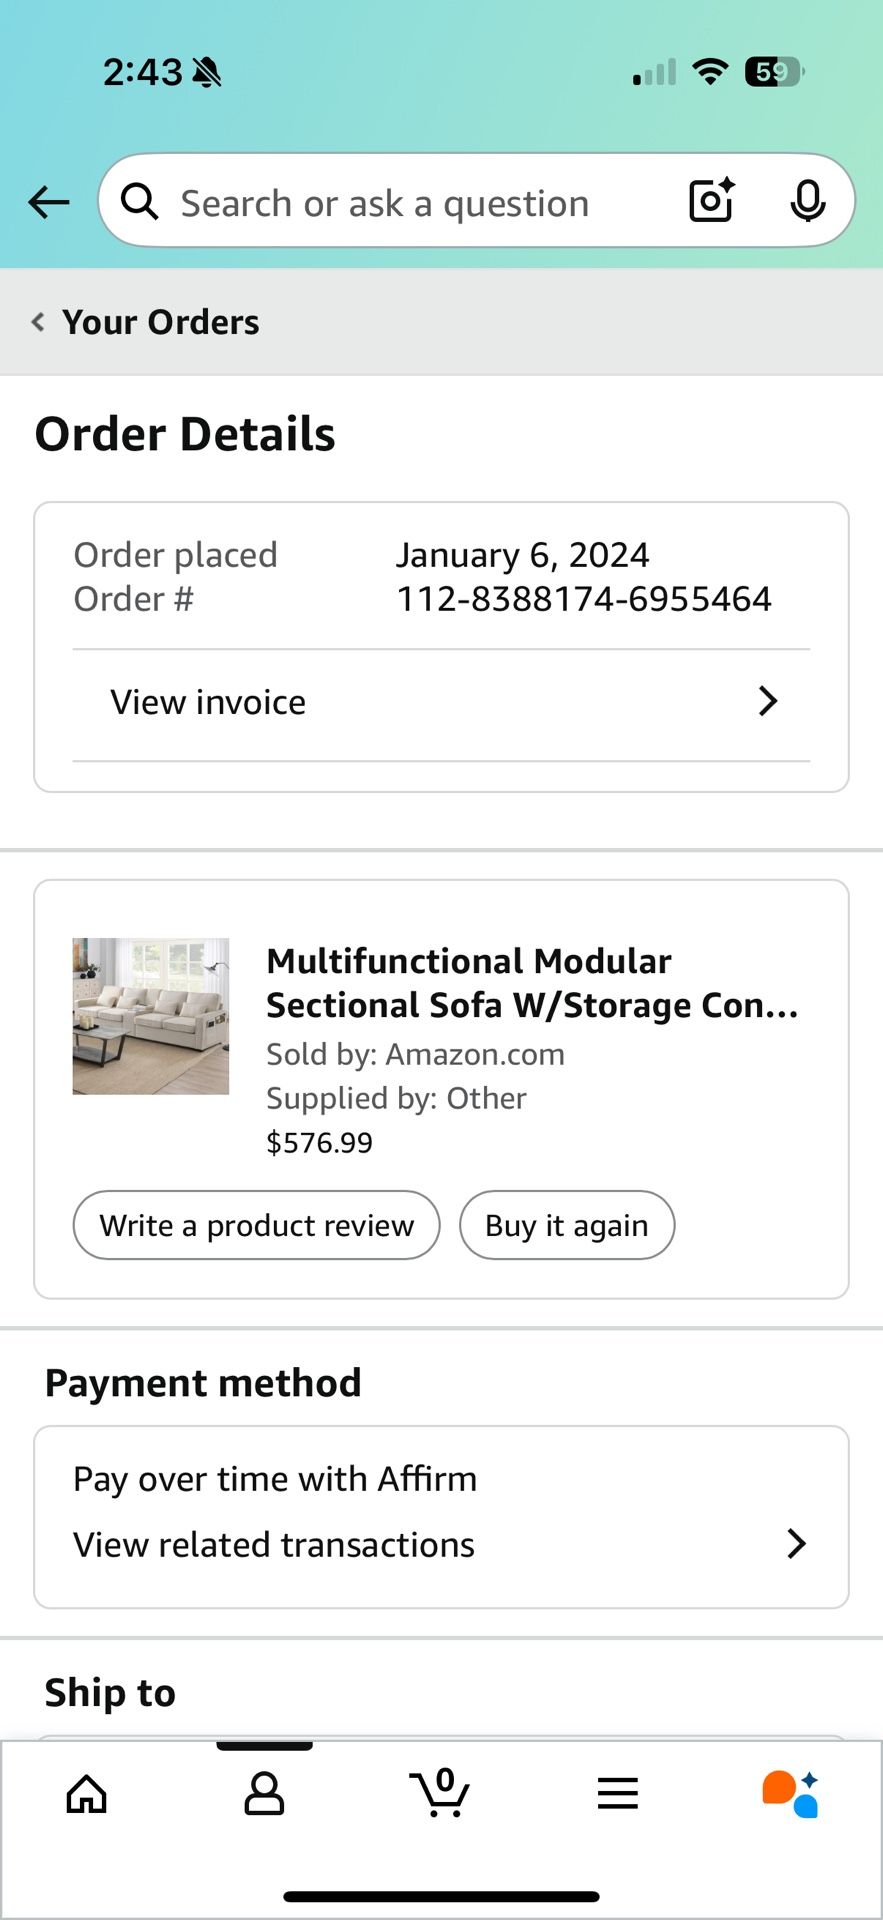Image resolution: width=883 pixels, height=1920 pixels.
Task: Expand View invoice chevron
Action: tap(767, 701)
